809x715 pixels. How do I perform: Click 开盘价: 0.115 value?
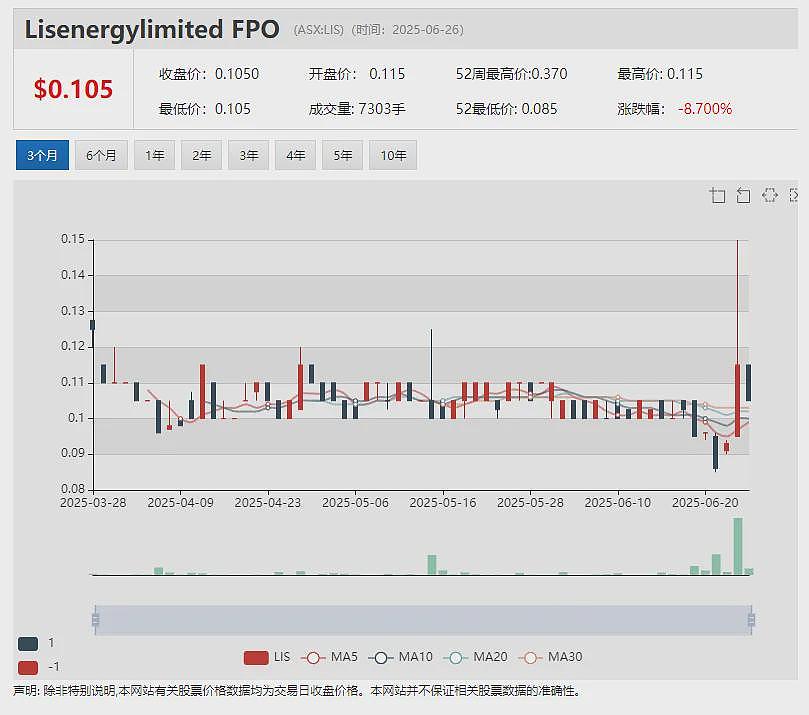point(357,74)
